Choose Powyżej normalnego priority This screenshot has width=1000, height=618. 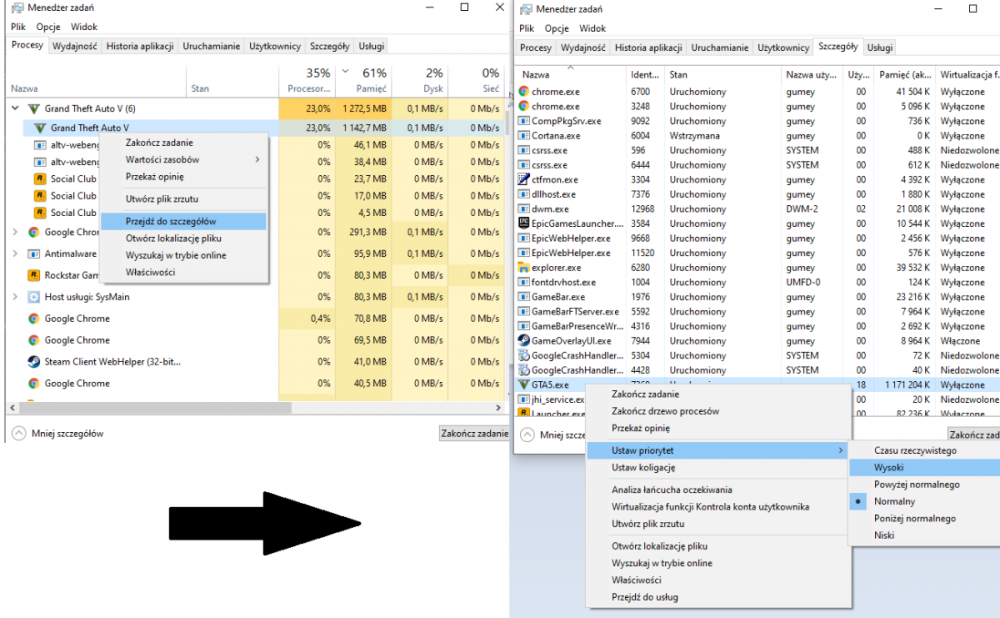coord(916,484)
